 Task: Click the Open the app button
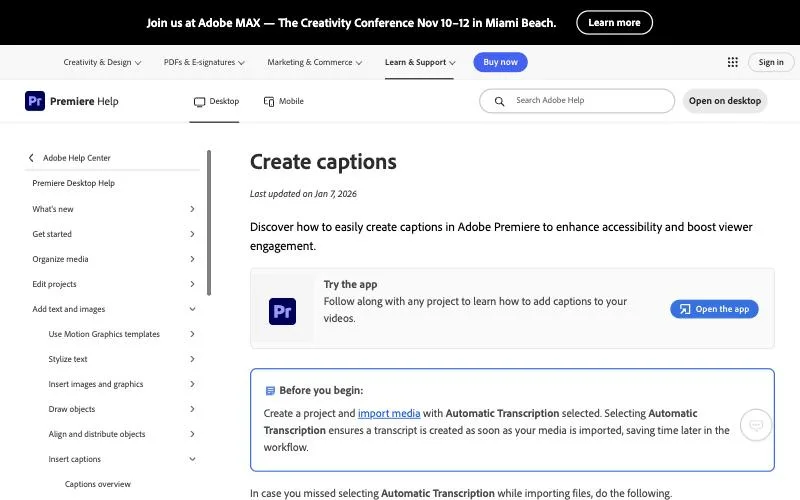pos(714,309)
